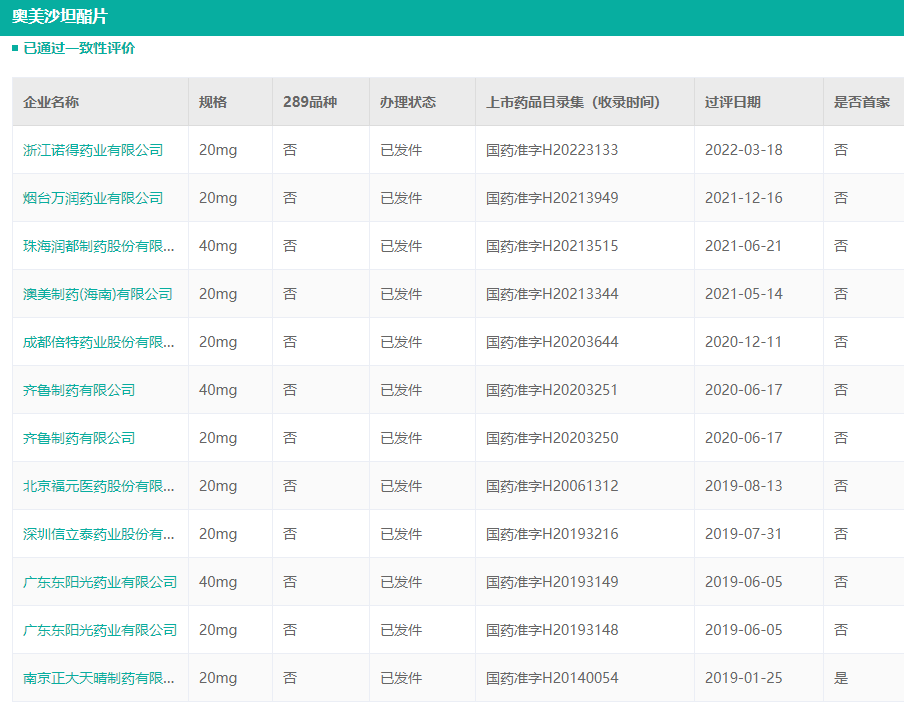
Task: Open the 南京正大天晴制药 company link
Action: pos(99,678)
